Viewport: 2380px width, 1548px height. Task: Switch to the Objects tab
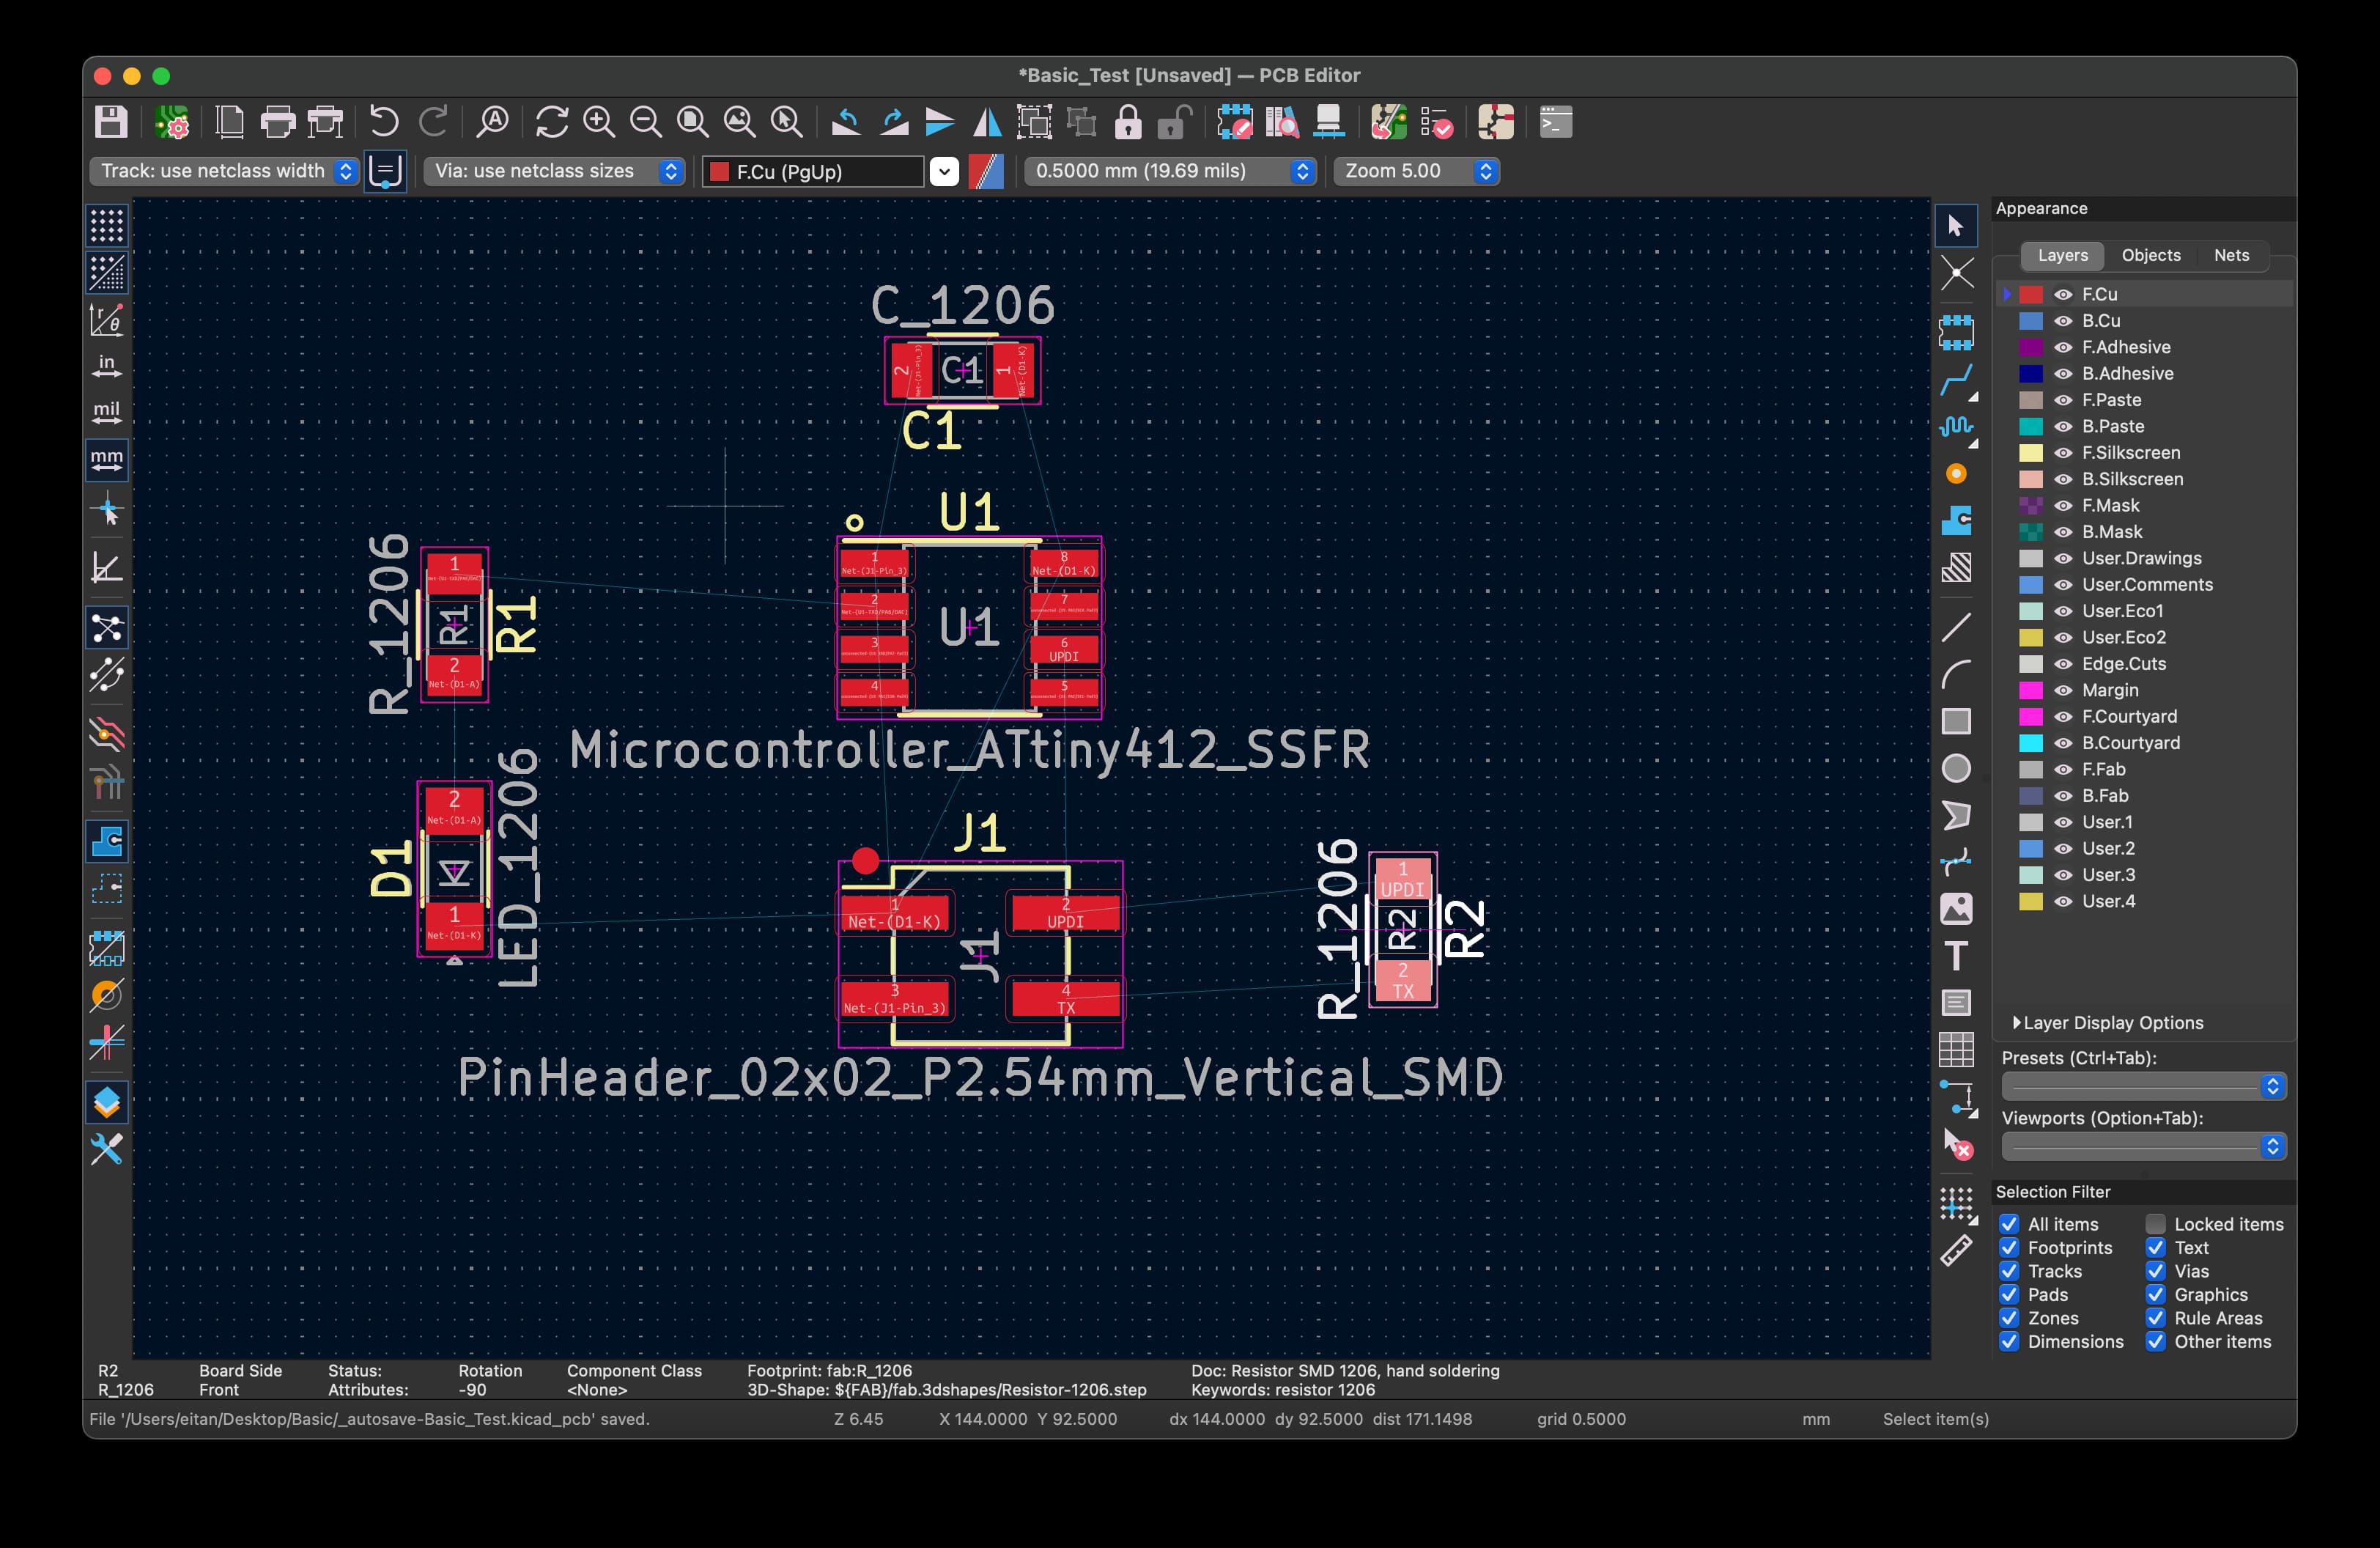[2150, 255]
